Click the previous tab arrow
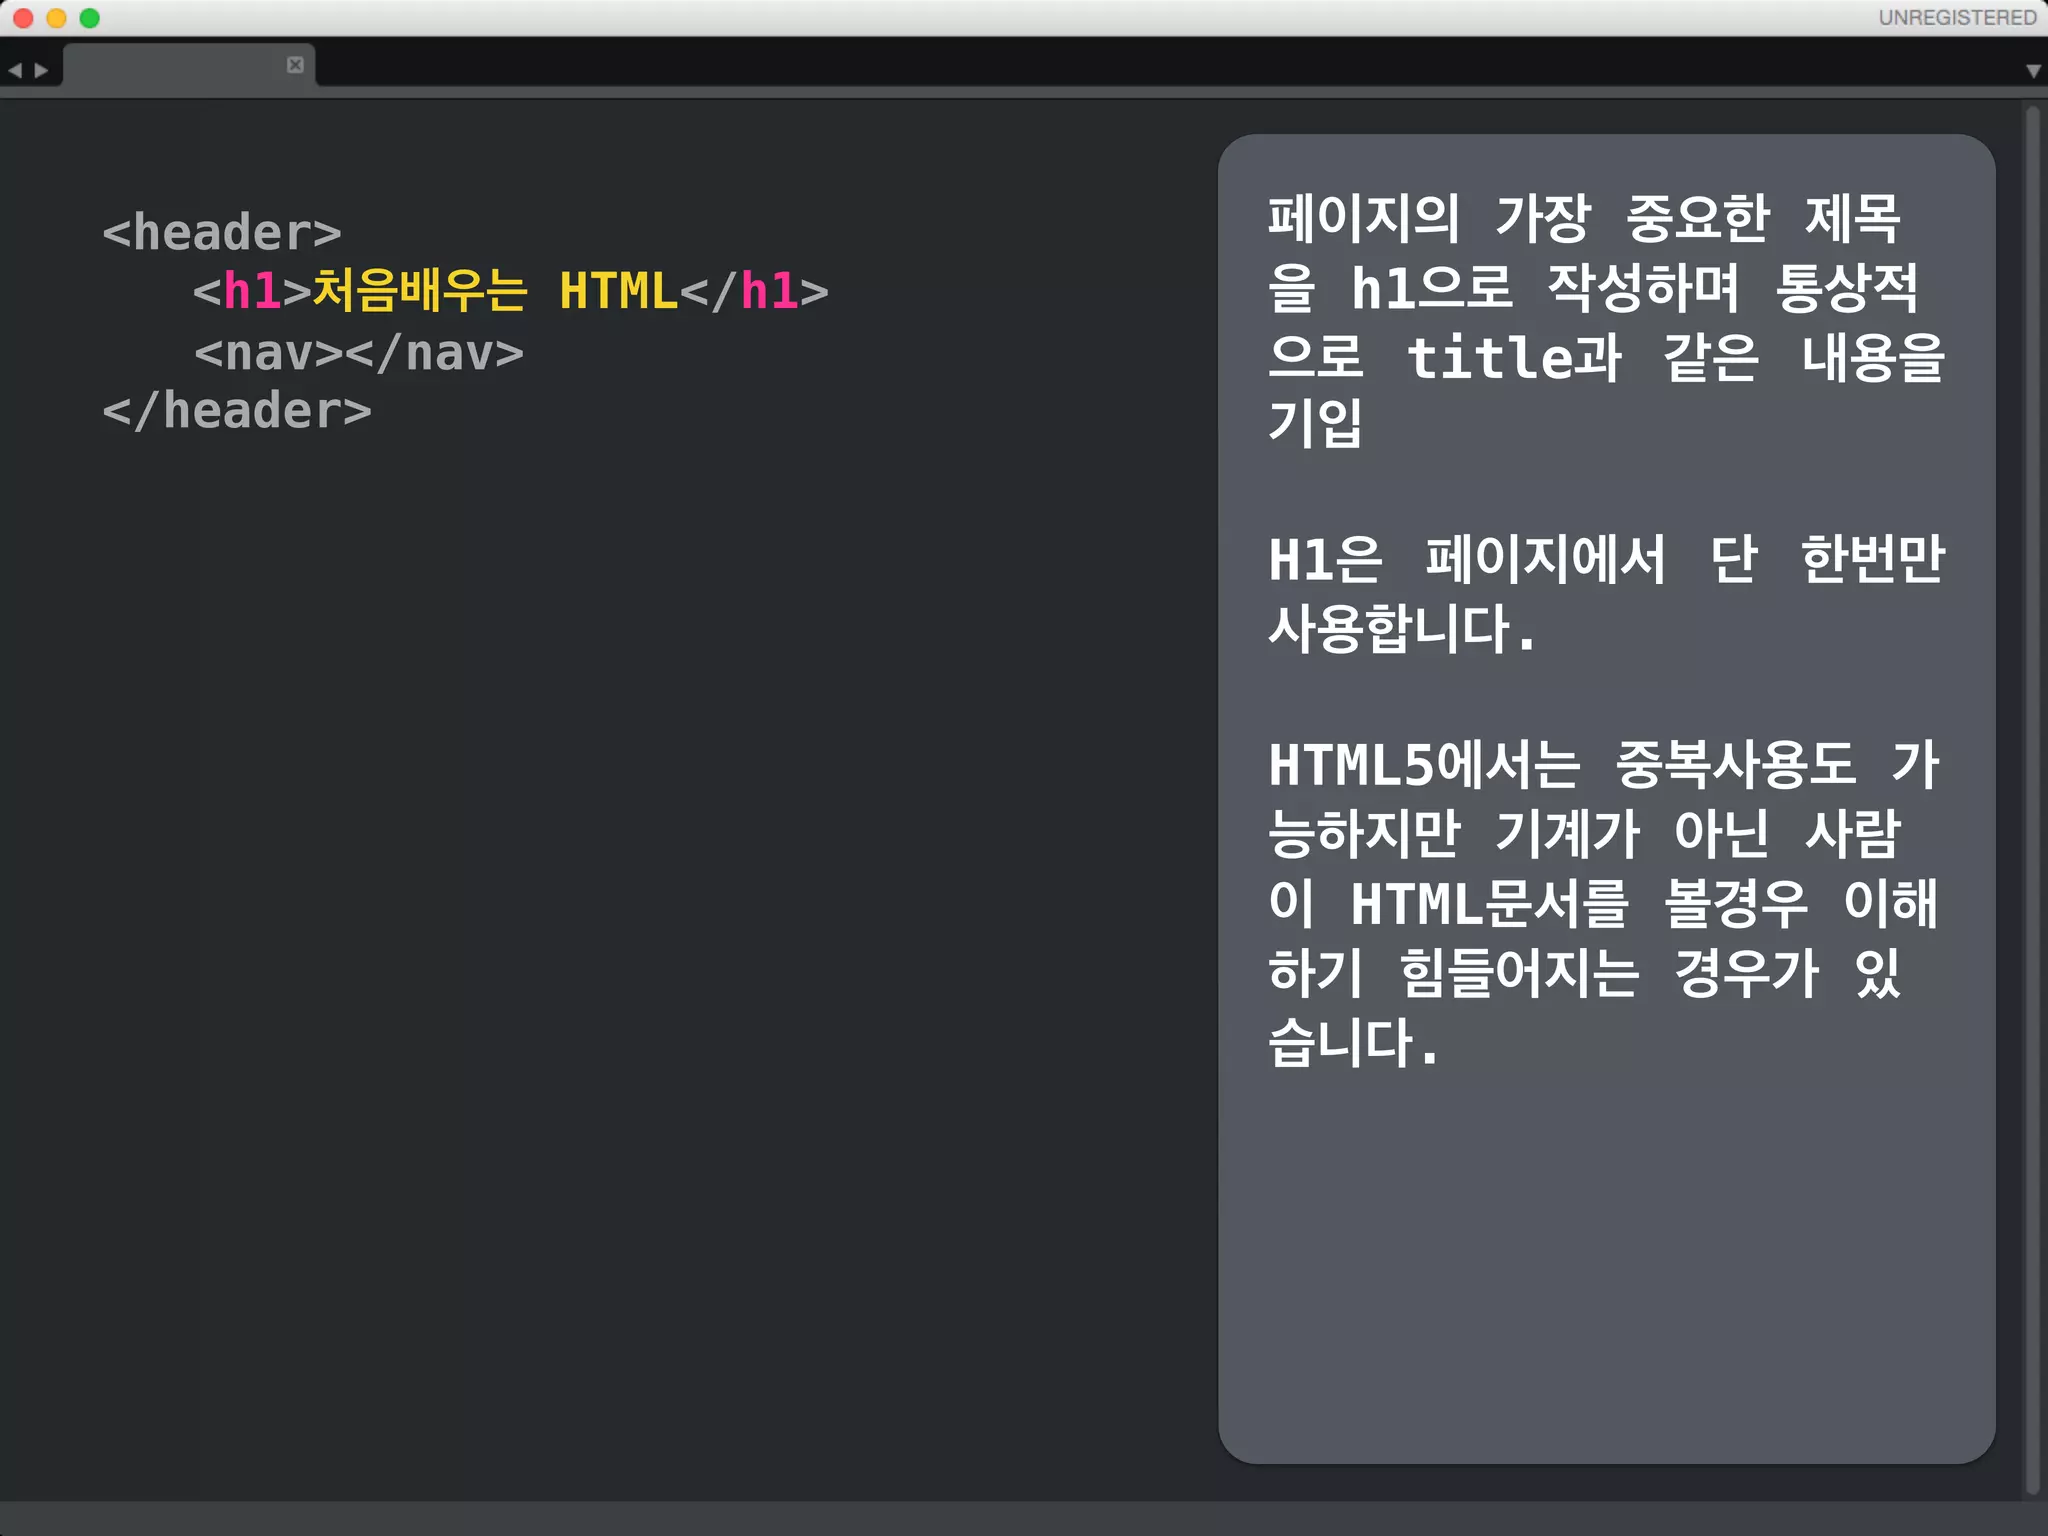 click(x=14, y=71)
